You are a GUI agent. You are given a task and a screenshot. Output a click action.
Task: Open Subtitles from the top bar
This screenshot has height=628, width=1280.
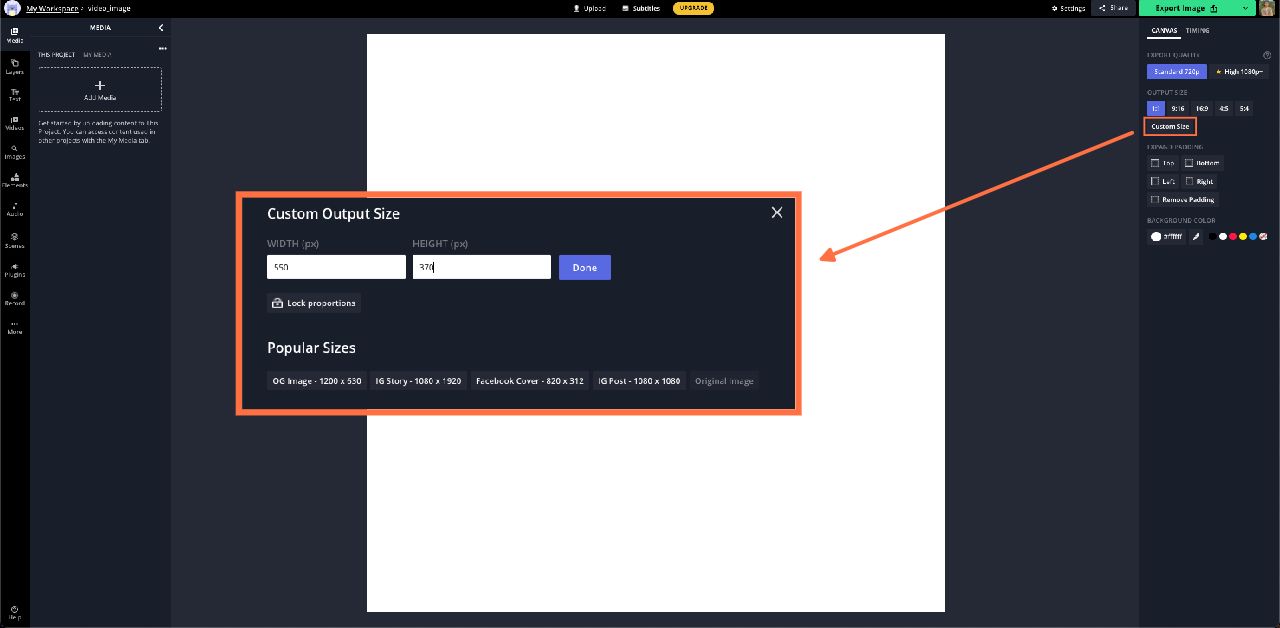pos(640,8)
